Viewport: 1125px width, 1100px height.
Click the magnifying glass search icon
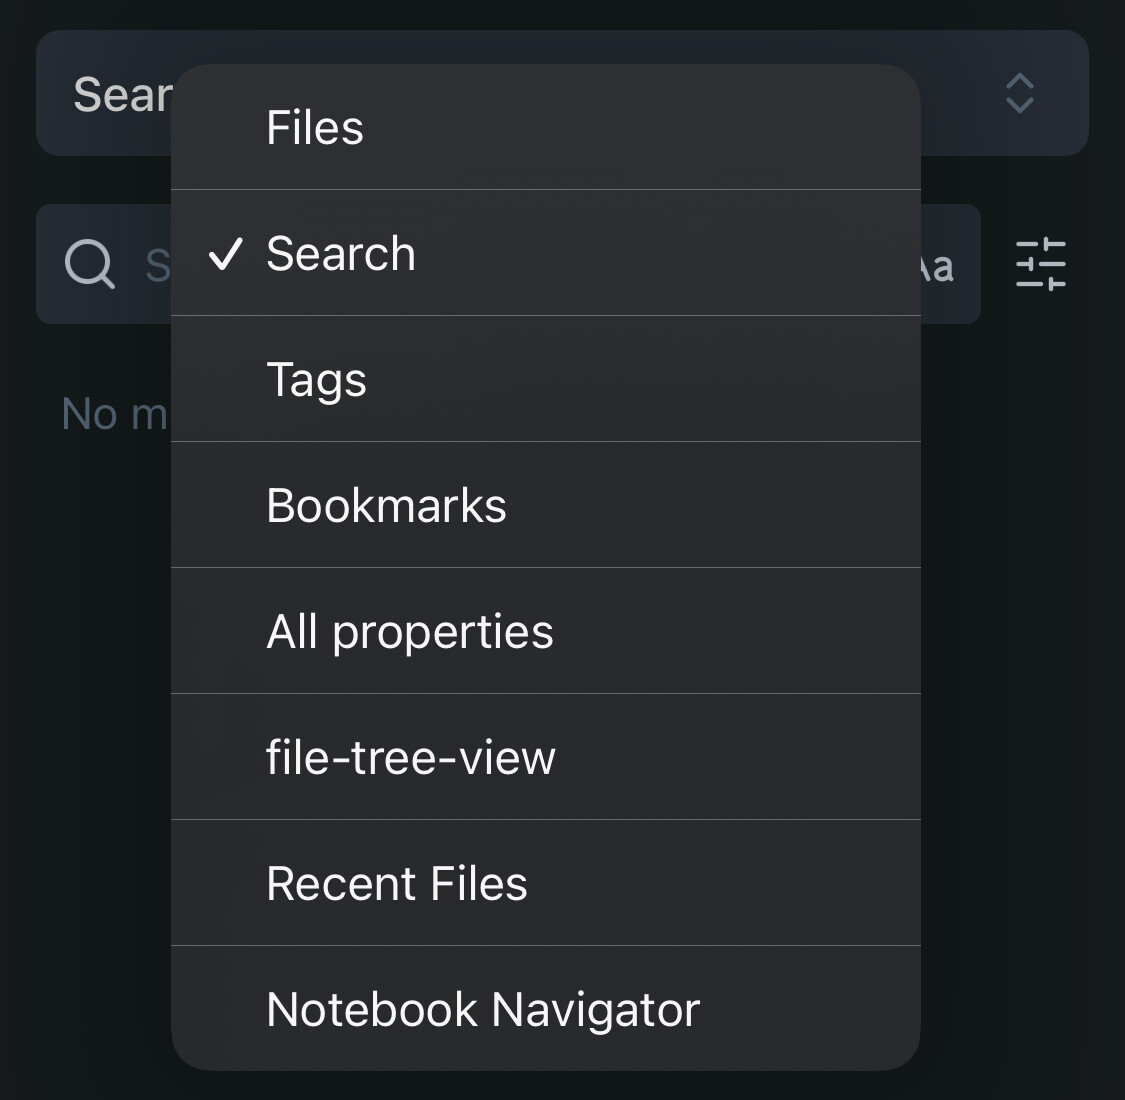pos(90,265)
